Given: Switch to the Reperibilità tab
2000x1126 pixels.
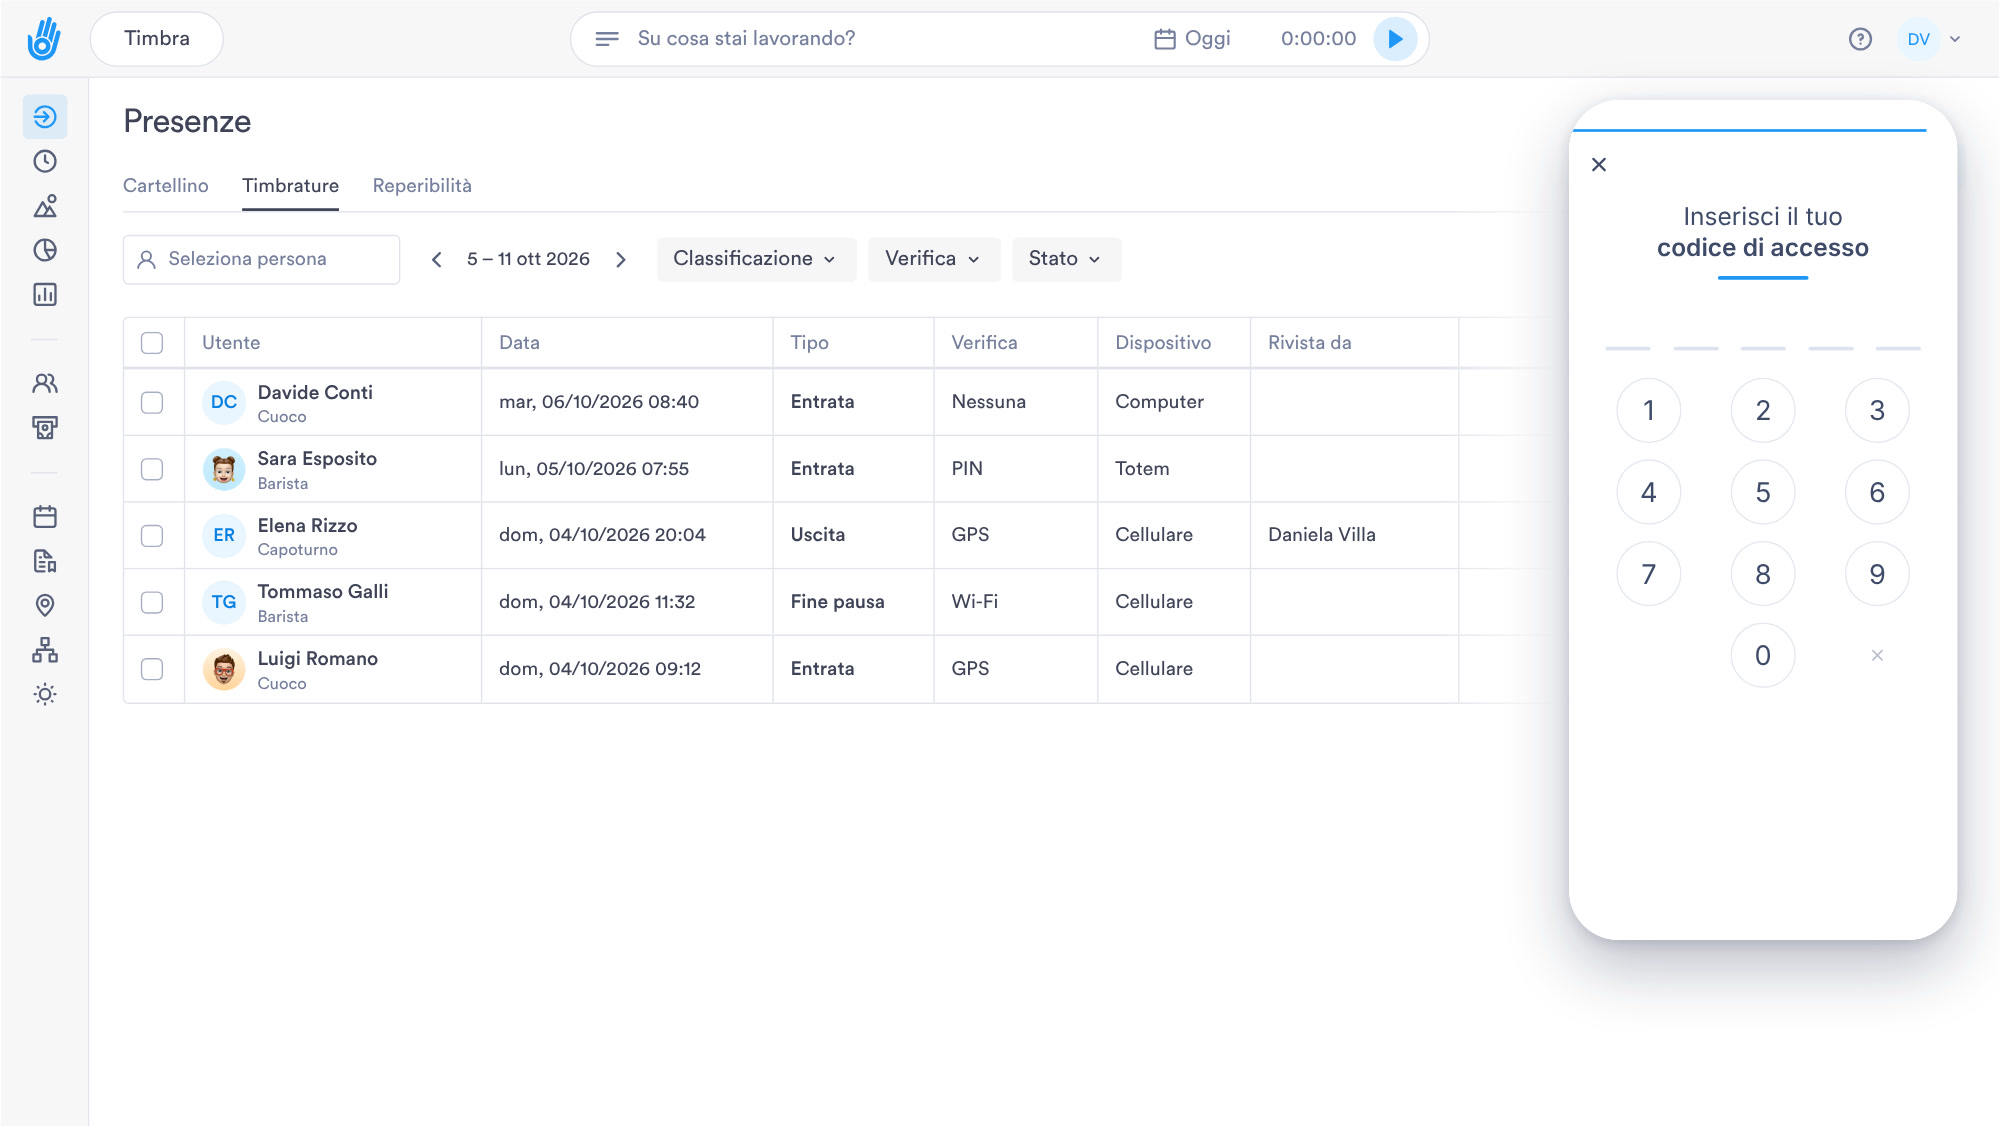Looking at the screenshot, I should pos(422,186).
